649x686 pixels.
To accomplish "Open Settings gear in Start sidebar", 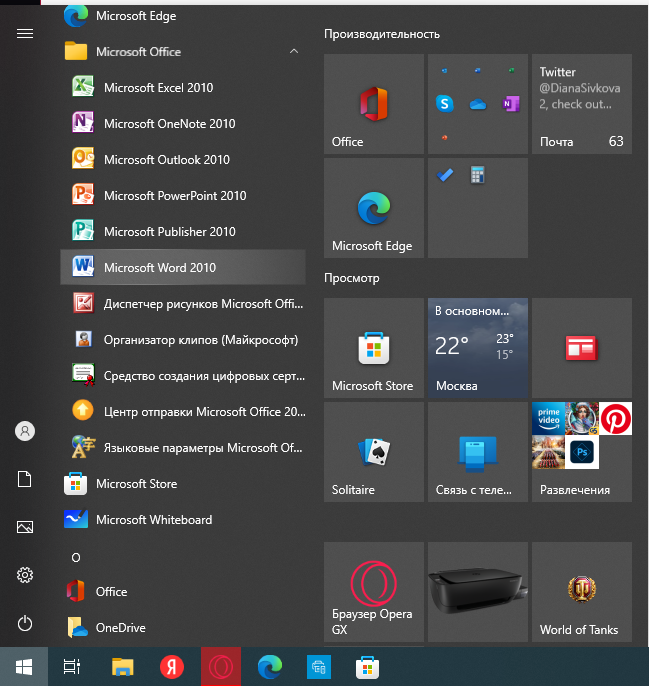I will [x=25, y=575].
